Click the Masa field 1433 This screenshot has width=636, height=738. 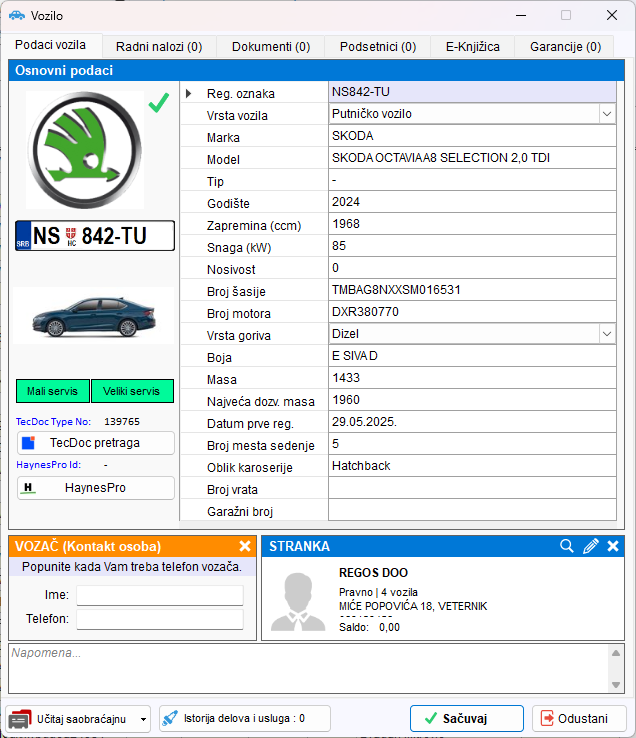[x=472, y=378]
